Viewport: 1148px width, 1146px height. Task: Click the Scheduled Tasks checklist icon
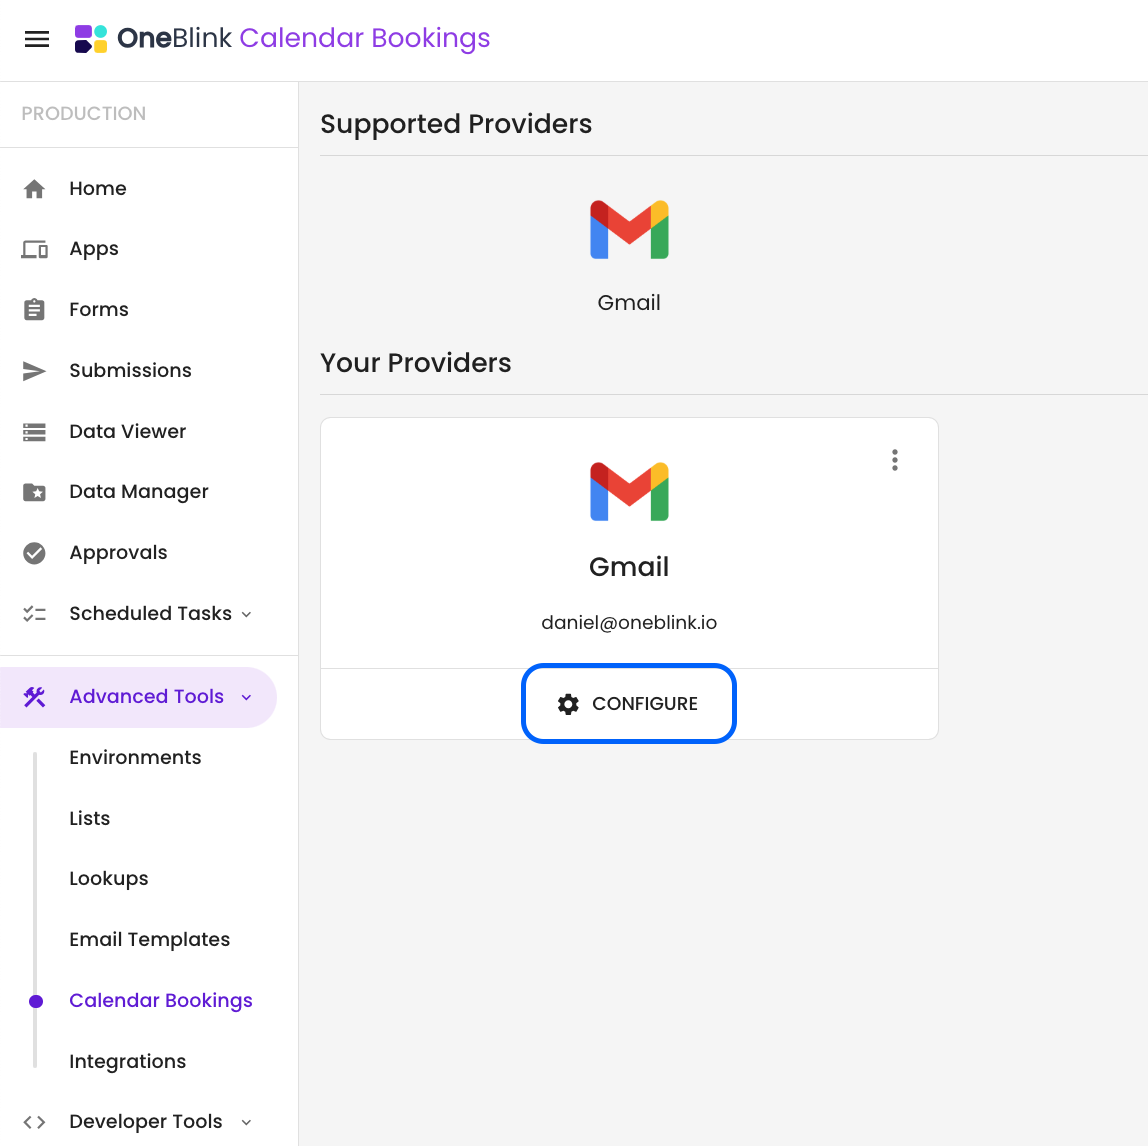pyautogui.click(x=34, y=614)
